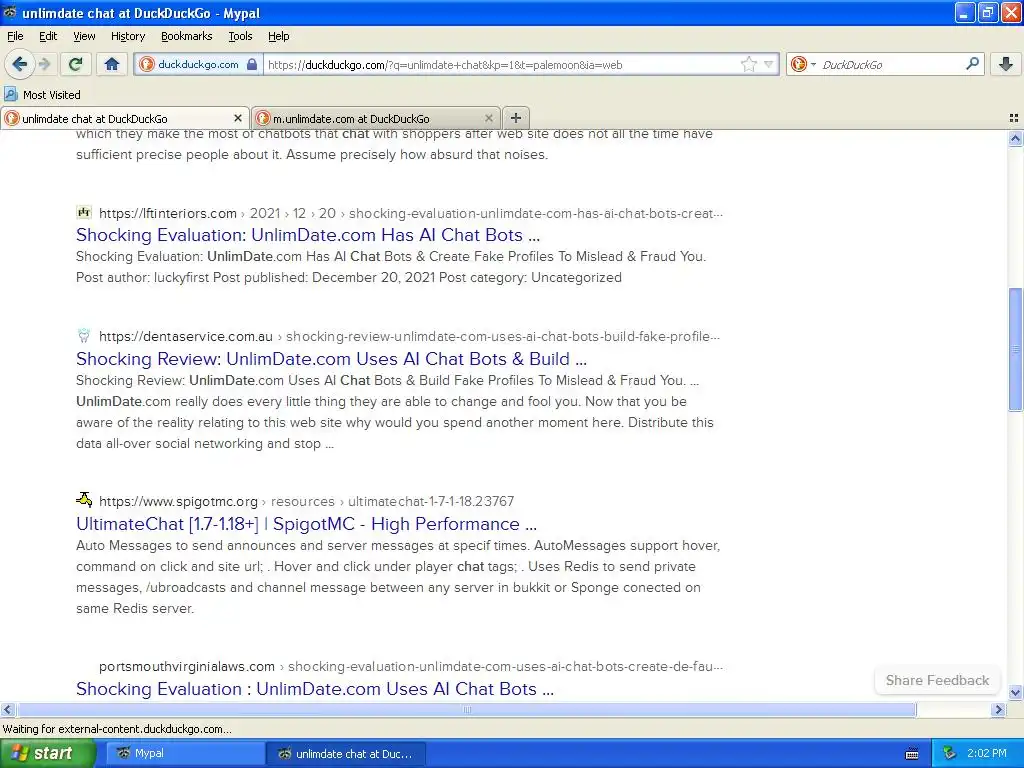
Task: Reload the current page
Action: click(x=76, y=64)
